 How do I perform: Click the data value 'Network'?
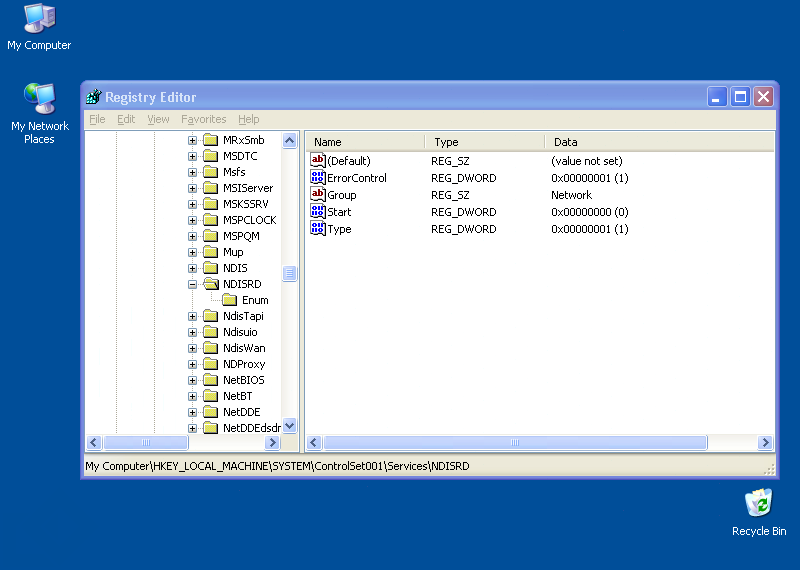(571, 195)
